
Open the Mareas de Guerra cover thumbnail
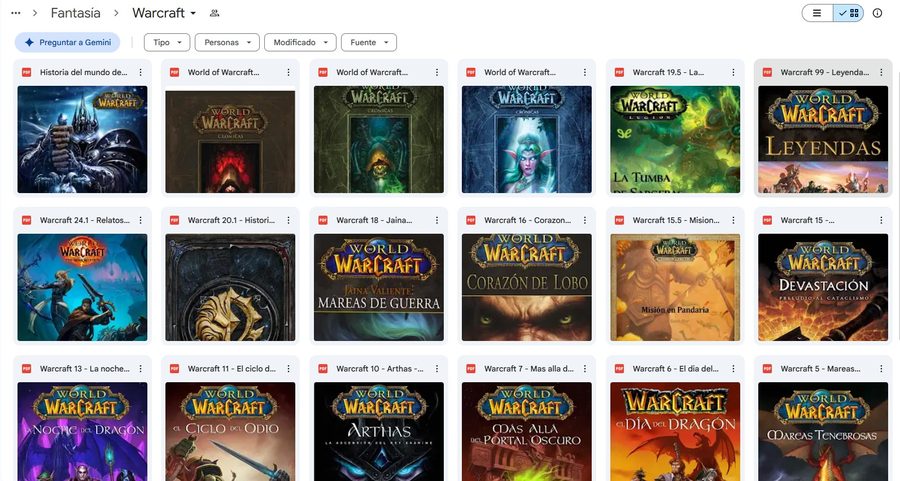coord(378,287)
